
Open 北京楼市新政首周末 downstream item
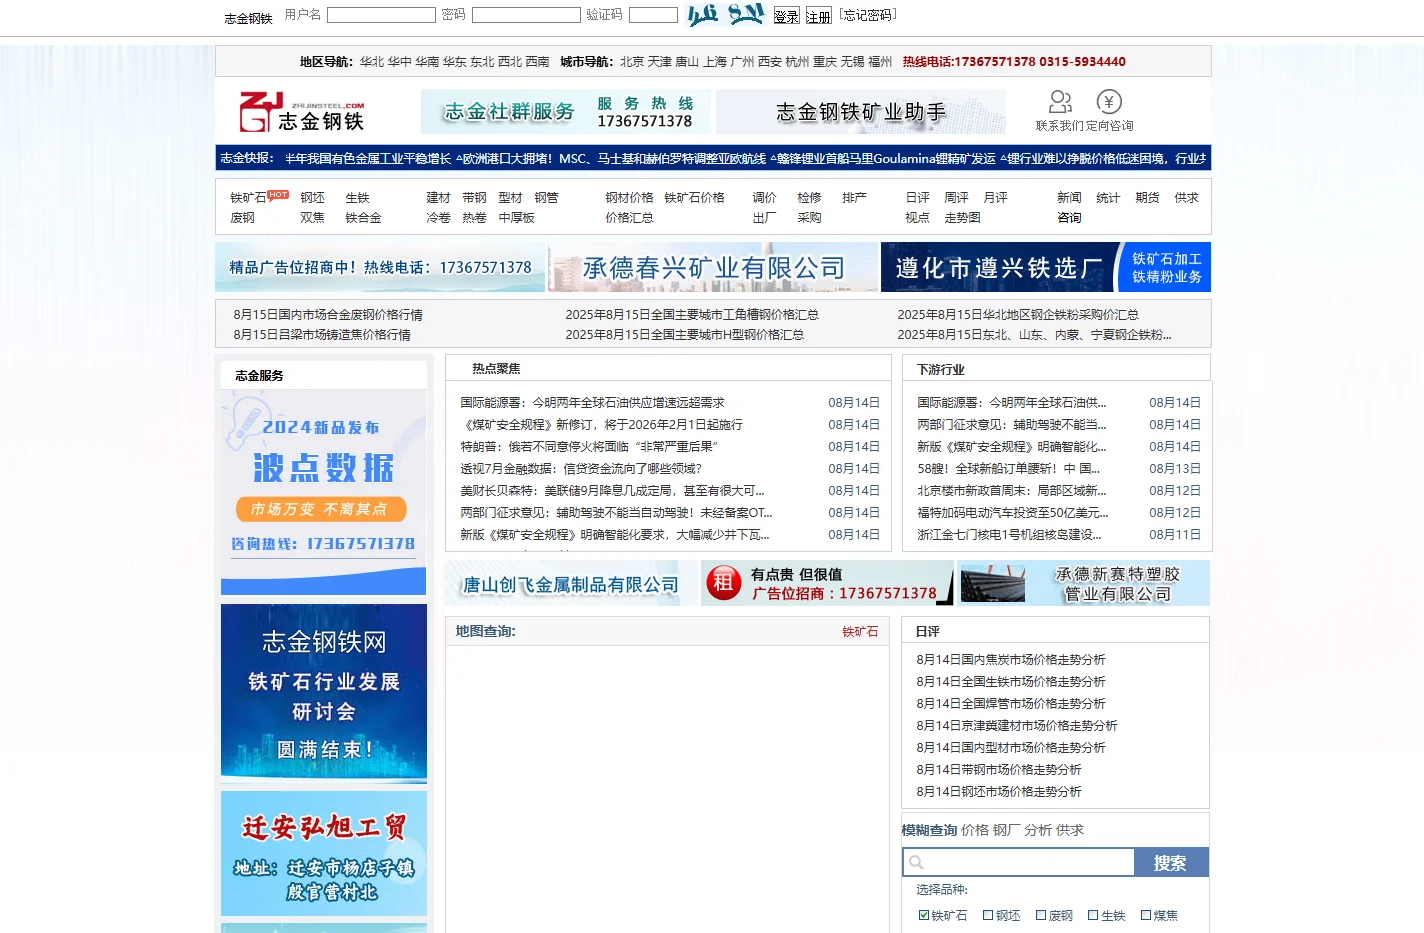[x=1012, y=491]
